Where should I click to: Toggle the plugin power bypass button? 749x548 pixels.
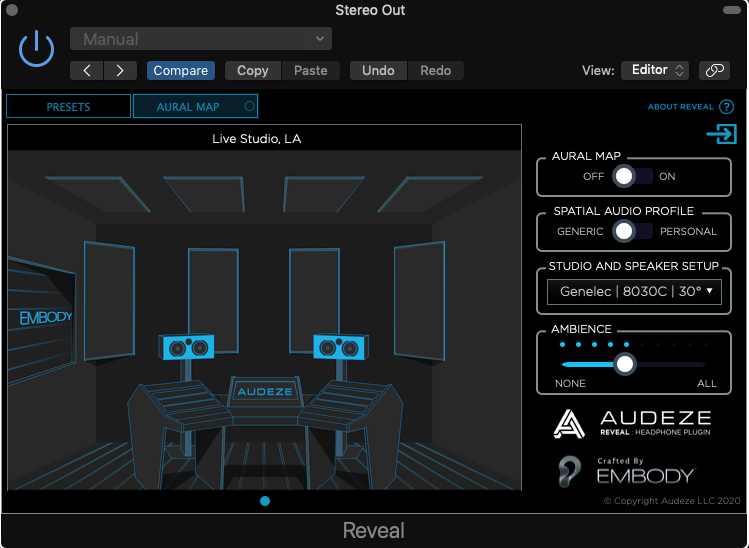click(36, 49)
